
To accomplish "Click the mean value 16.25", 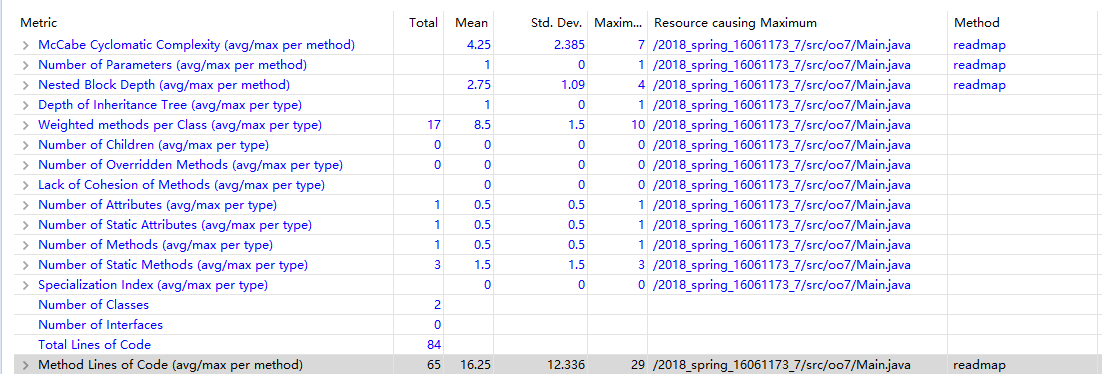I will point(475,365).
